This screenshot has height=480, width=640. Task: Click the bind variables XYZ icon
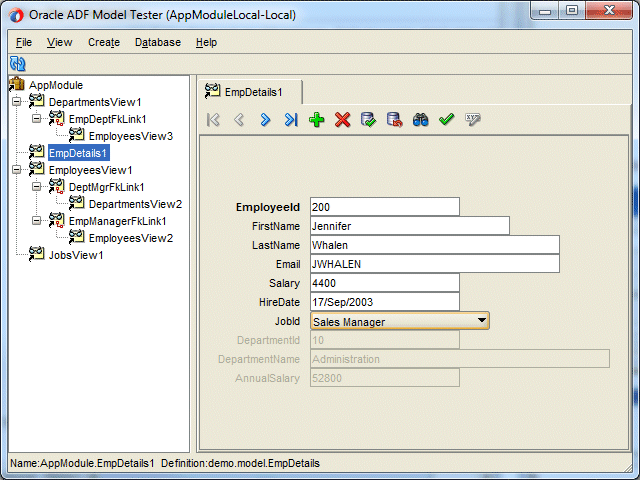(472, 120)
